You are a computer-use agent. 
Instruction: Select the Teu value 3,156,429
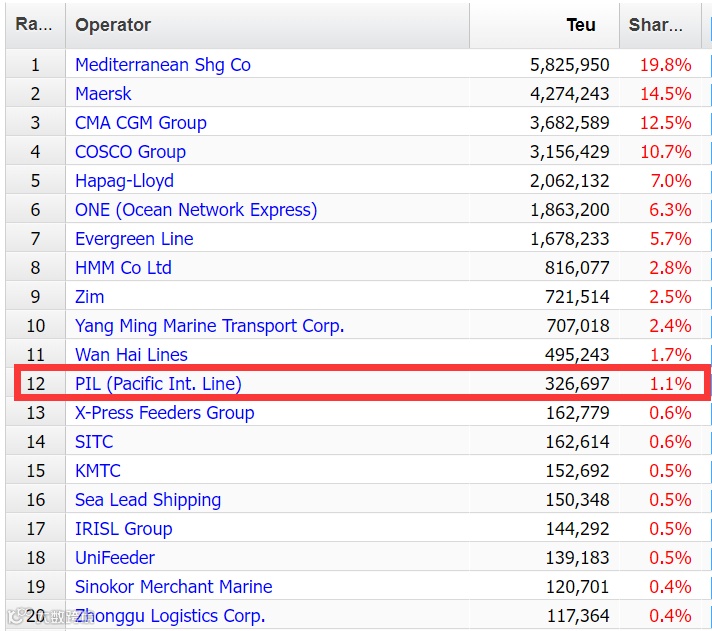coord(569,152)
